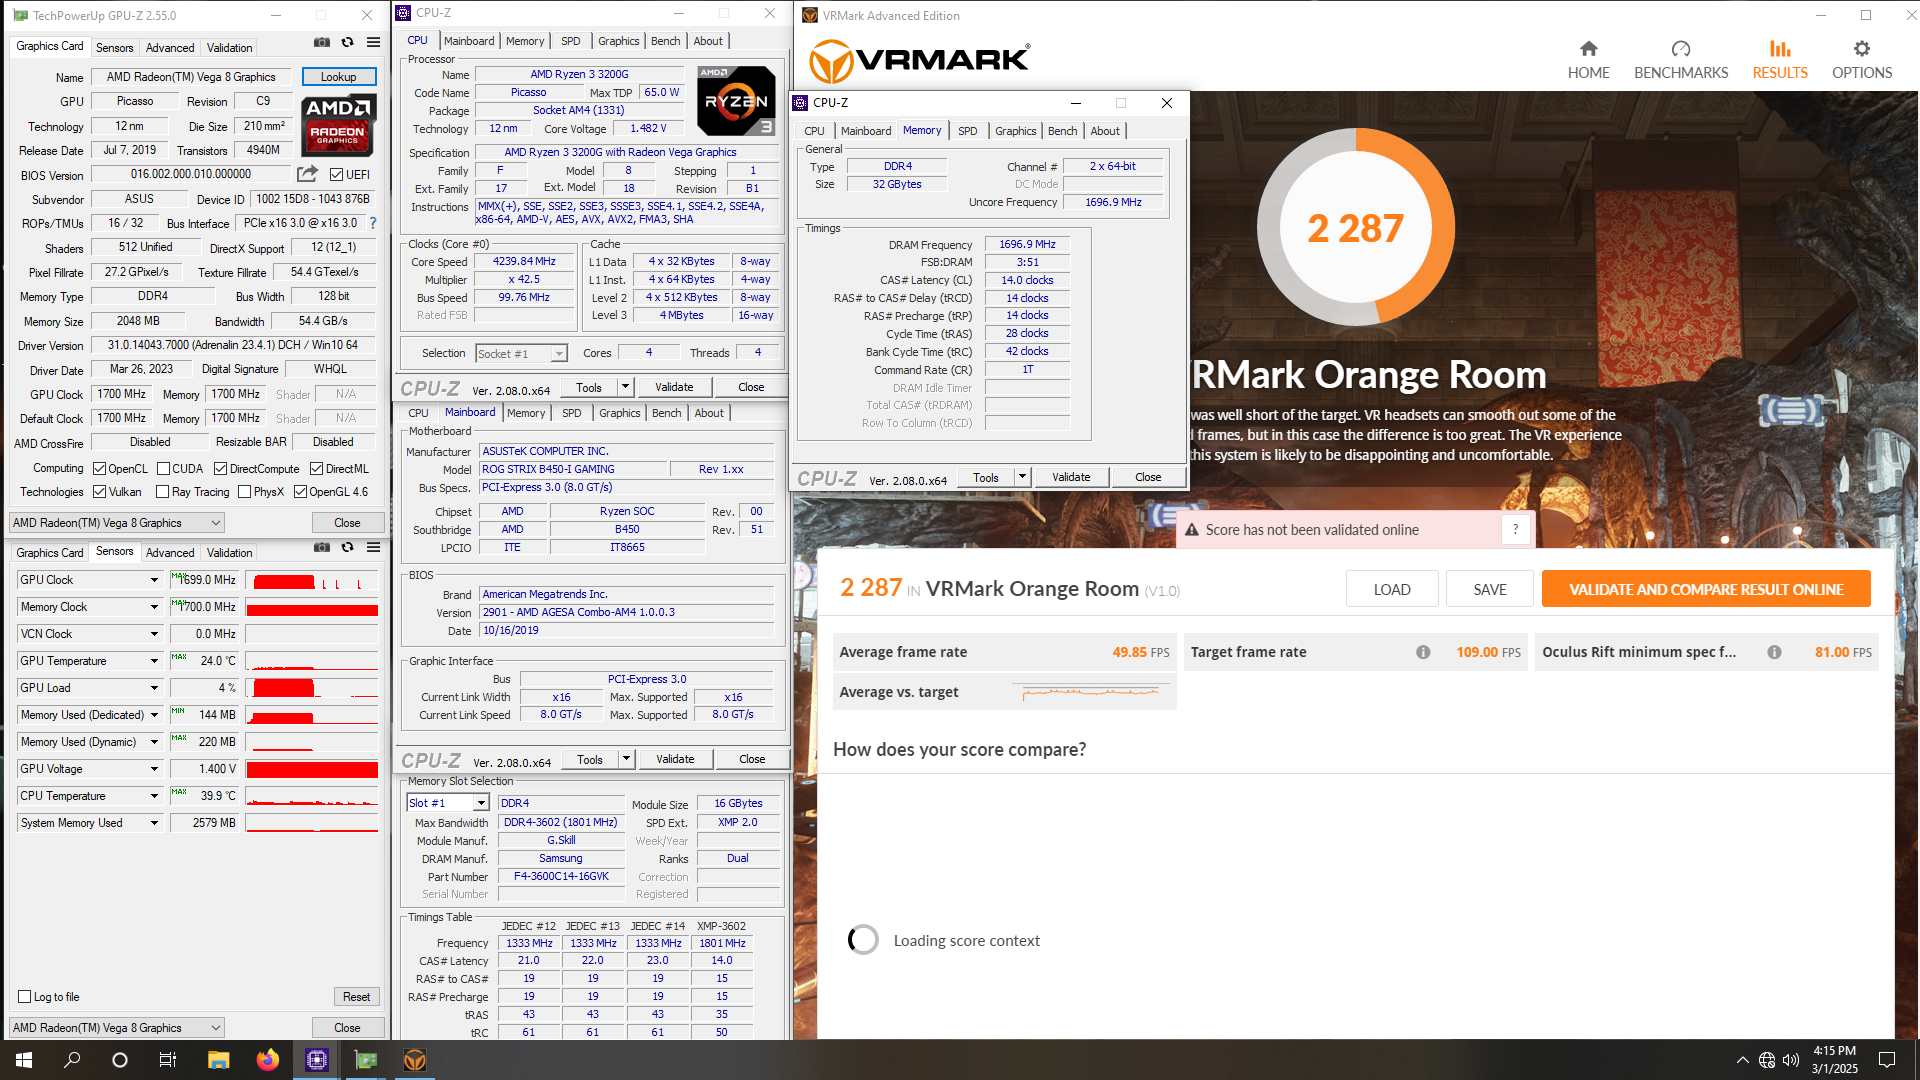Expand the GPU Voltage sensor dropdown
This screenshot has height=1080, width=1920.
pos(154,769)
